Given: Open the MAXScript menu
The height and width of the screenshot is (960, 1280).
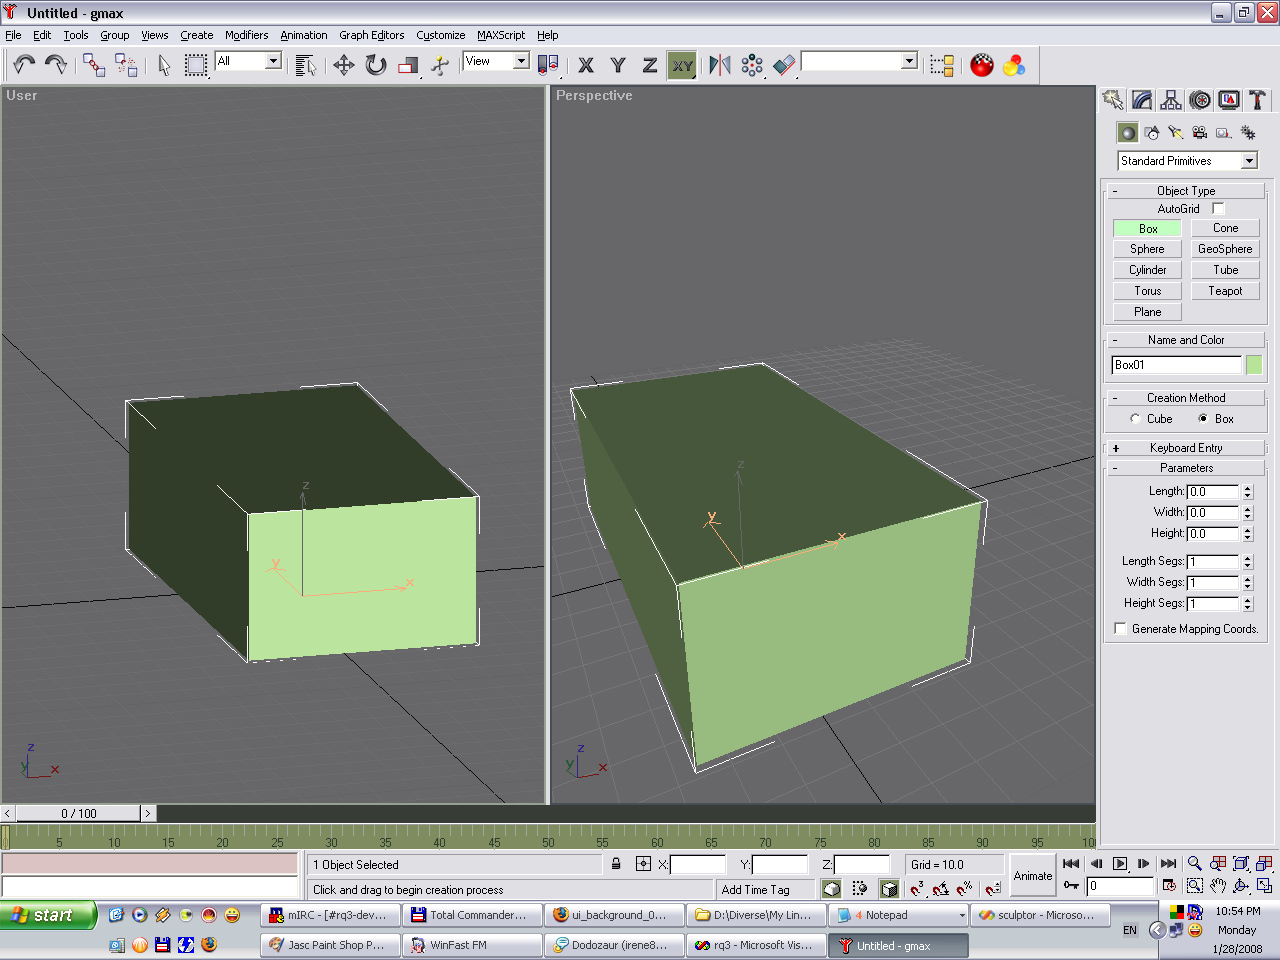Looking at the screenshot, I should 500,35.
